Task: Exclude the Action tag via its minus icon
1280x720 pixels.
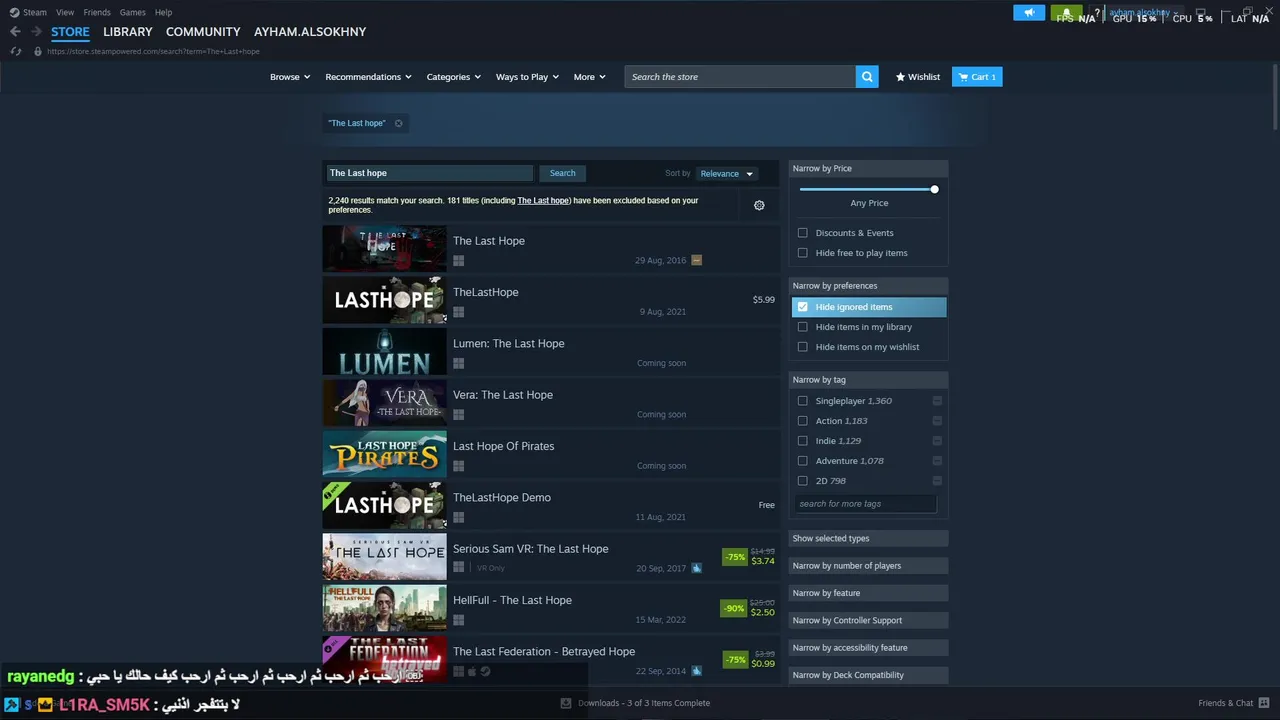Action: 937,421
